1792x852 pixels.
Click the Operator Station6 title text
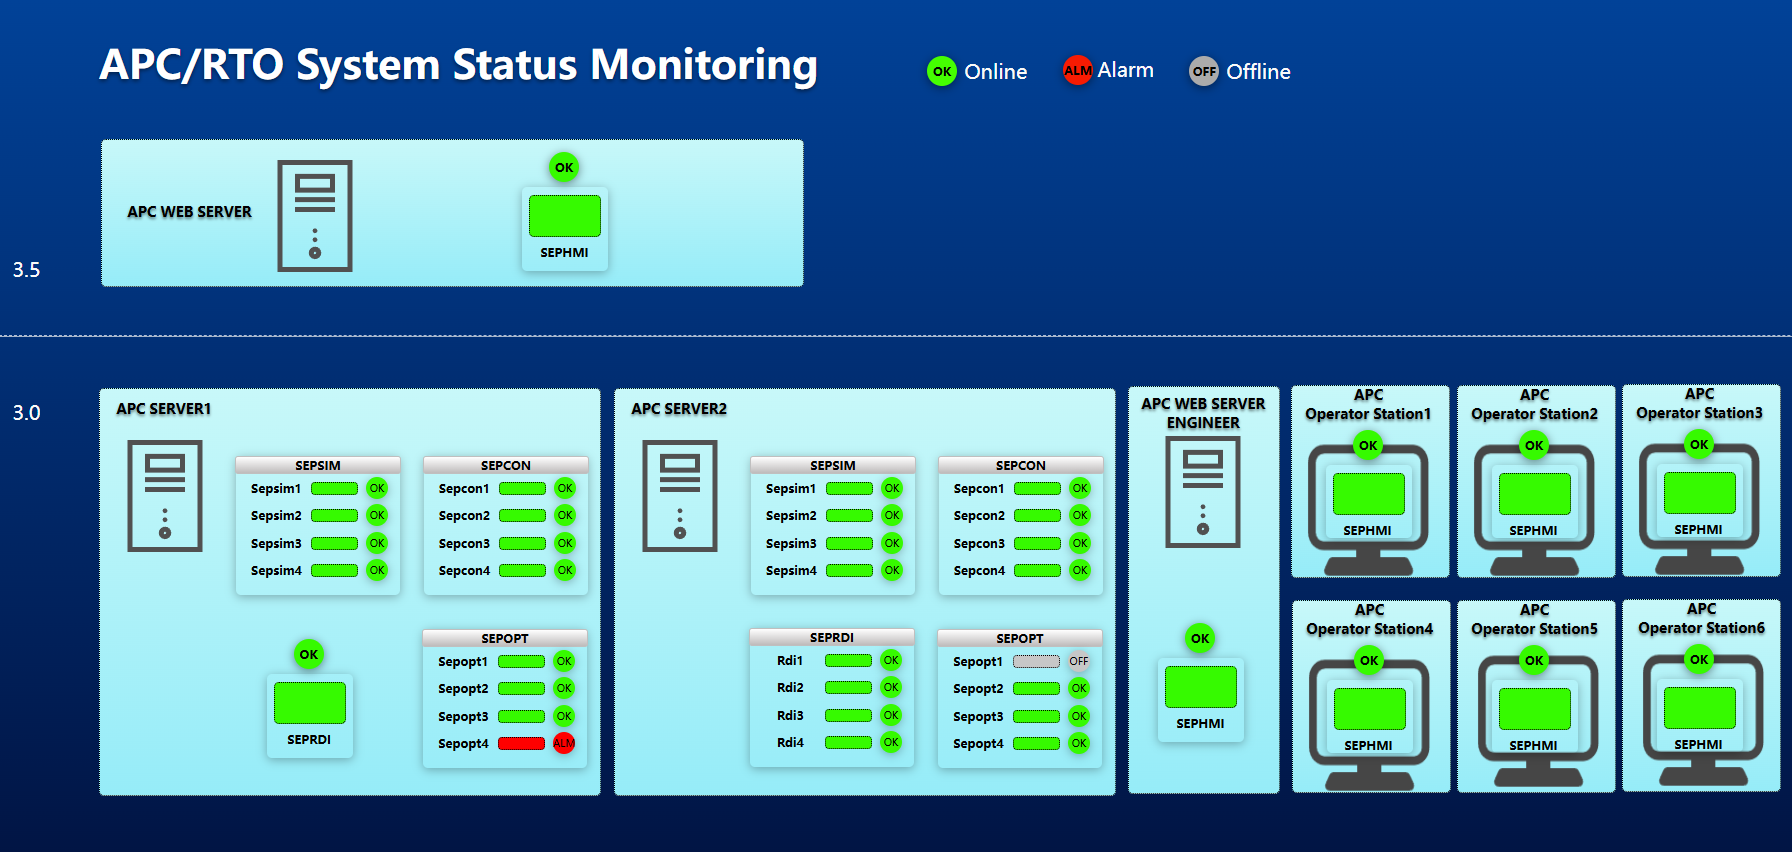[x=1700, y=618]
